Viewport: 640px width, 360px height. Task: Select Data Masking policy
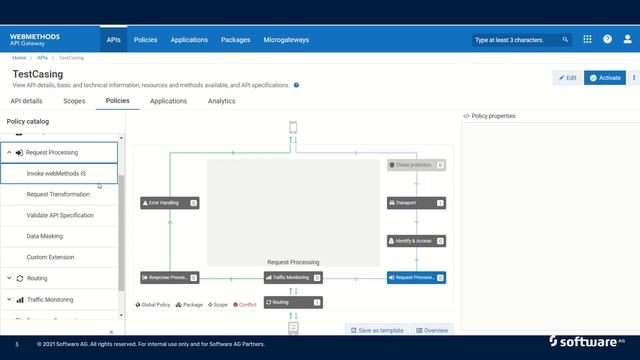point(59,236)
